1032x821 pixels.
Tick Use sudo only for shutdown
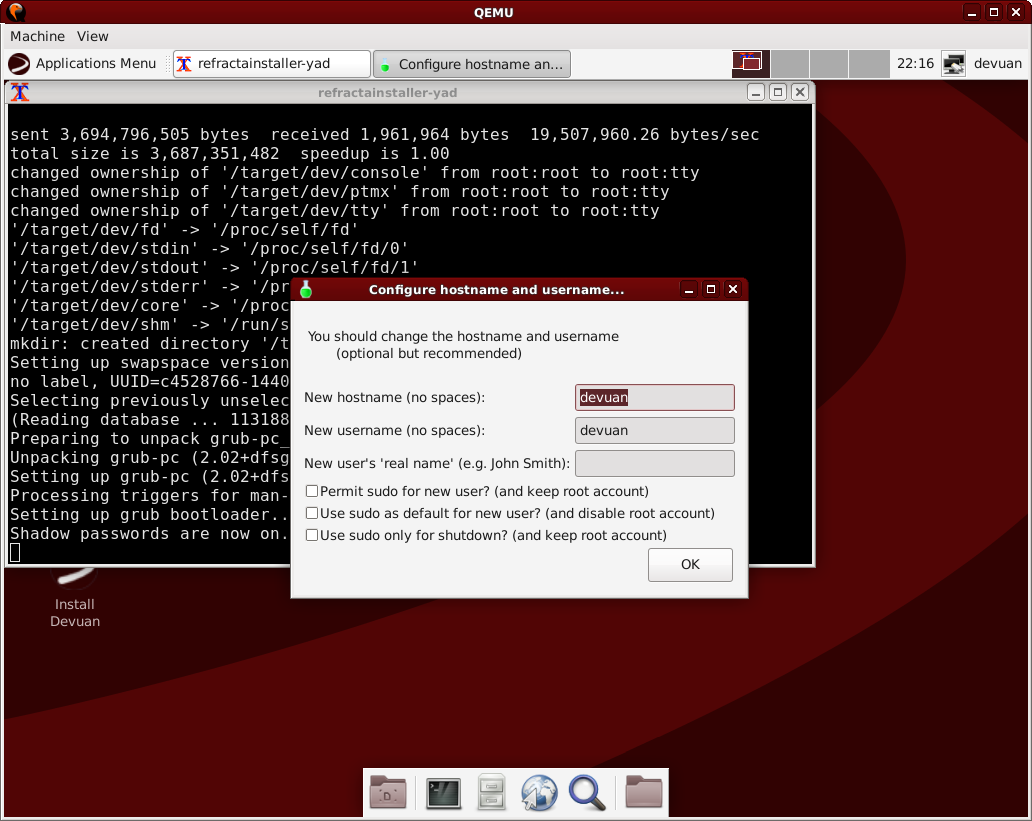click(x=312, y=535)
